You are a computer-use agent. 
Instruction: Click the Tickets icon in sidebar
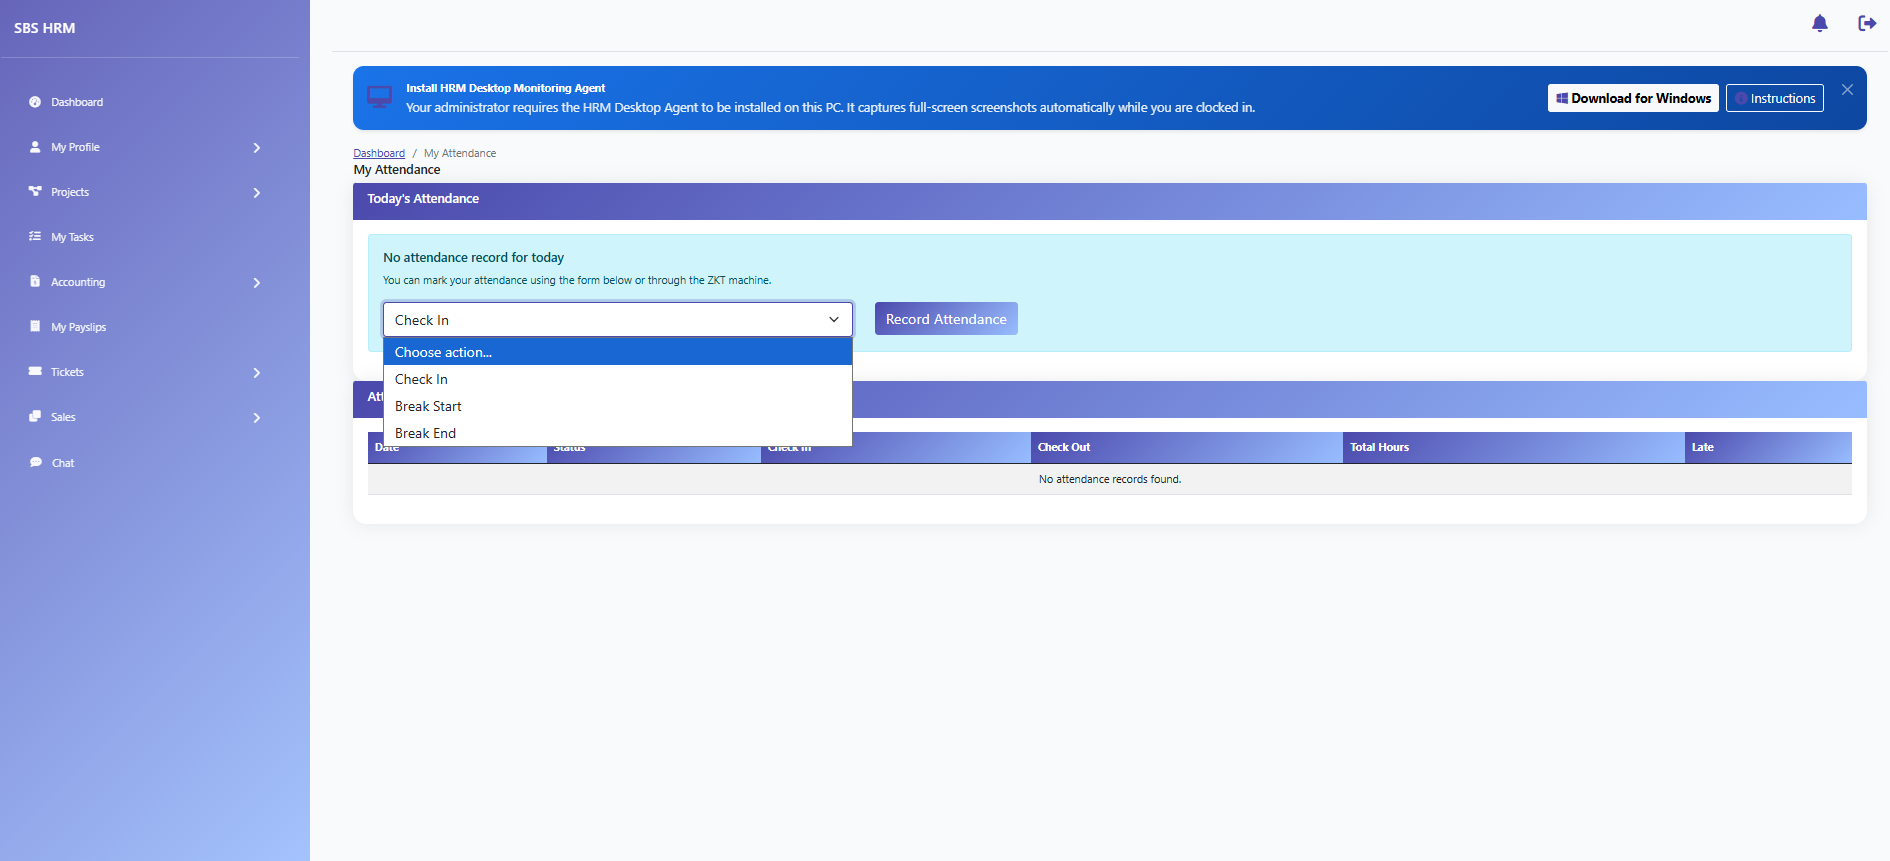(x=35, y=371)
